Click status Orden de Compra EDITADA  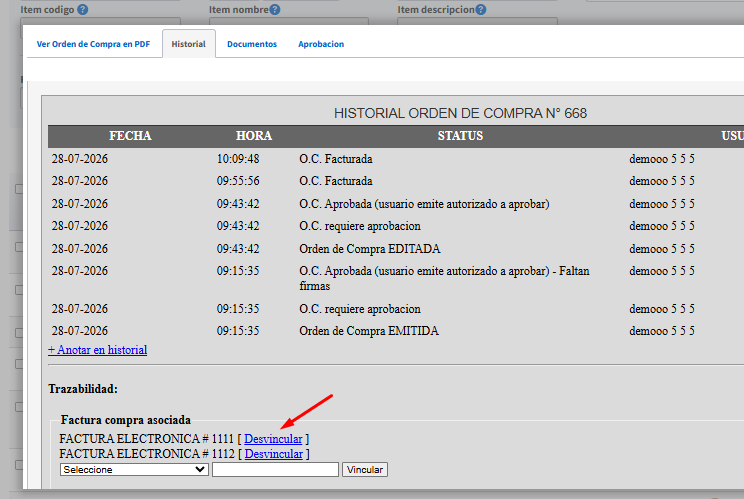(370, 249)
